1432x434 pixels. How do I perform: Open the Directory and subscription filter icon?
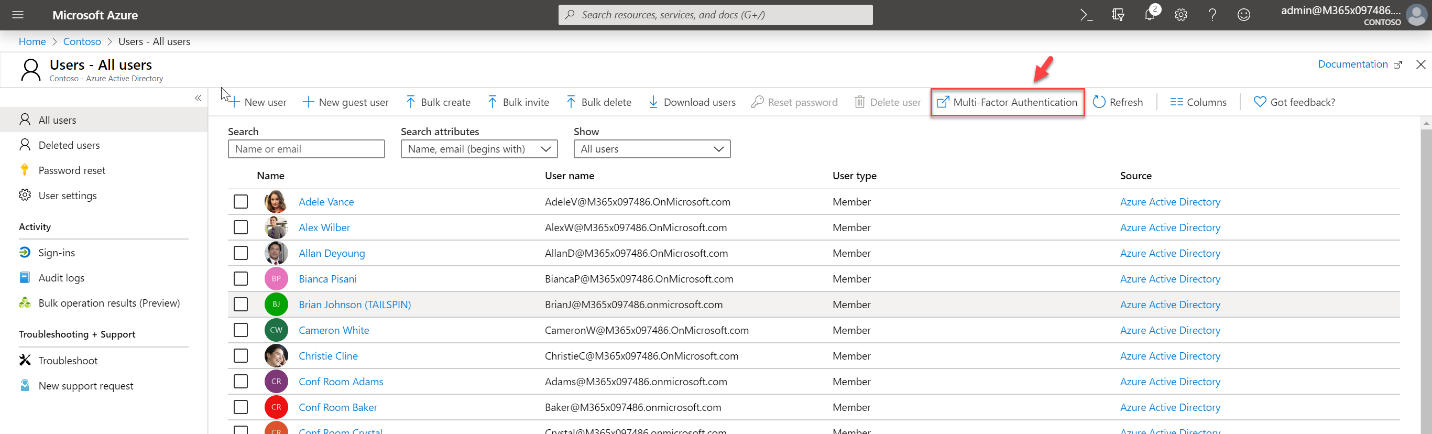pos(1118,15)
